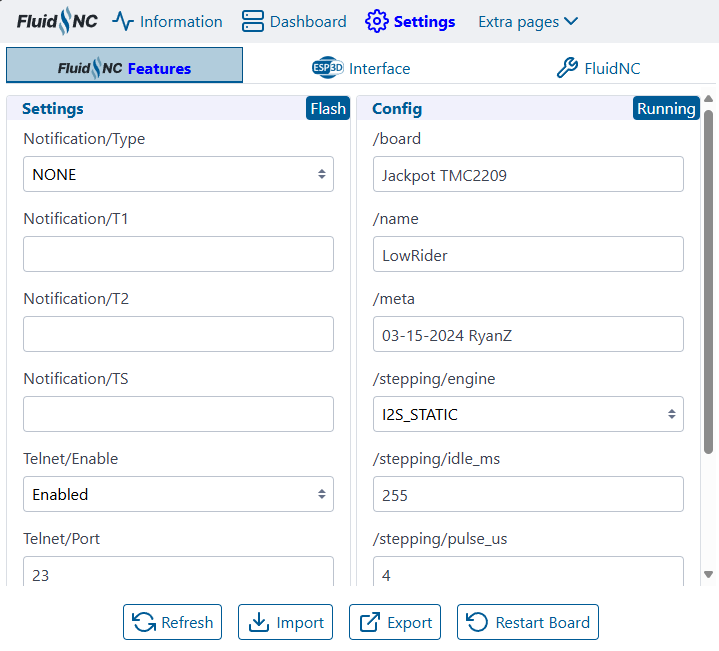Screen dimensions: 719x651
Task: Click the scrollbar up arrow
Action: click(708, 99)
